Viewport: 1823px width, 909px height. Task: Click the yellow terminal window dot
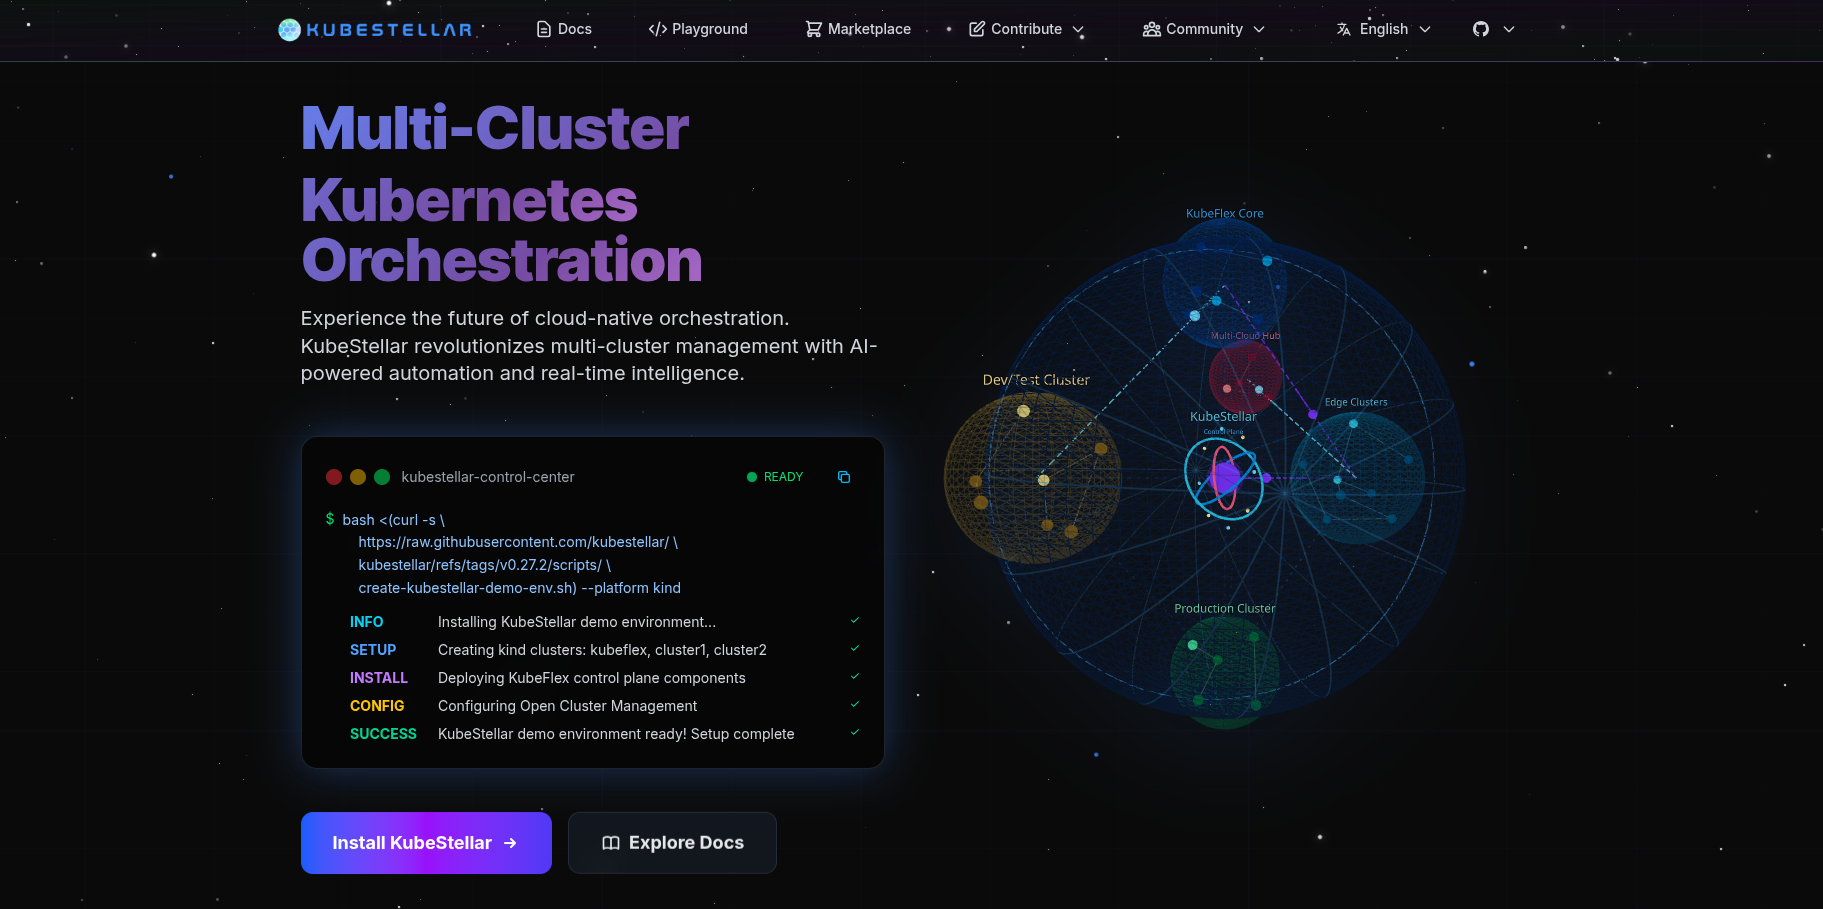pyautogui.click(x=358, y=477)
